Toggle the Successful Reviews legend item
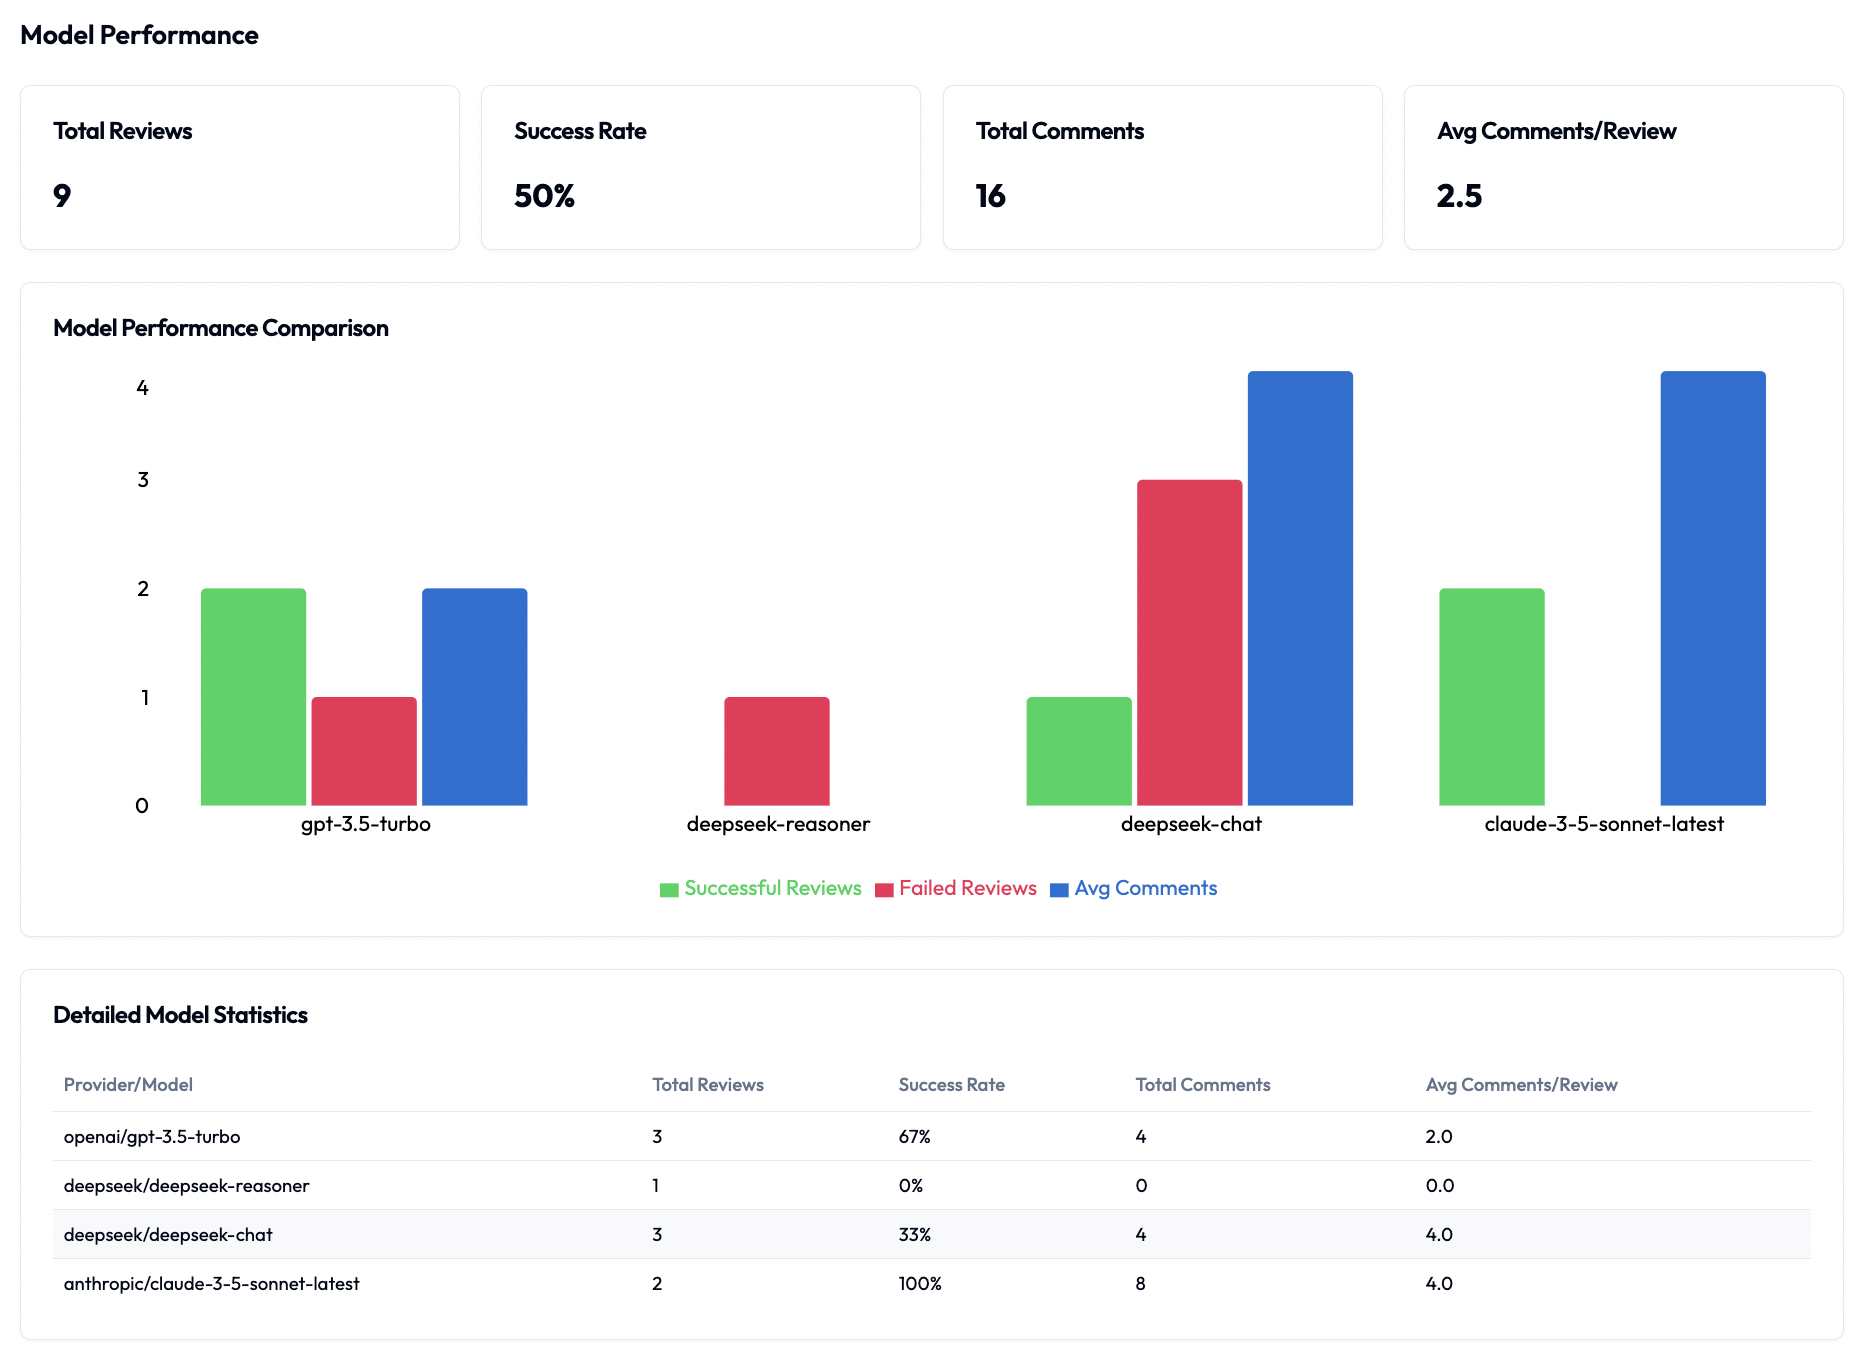 [760, 888]
